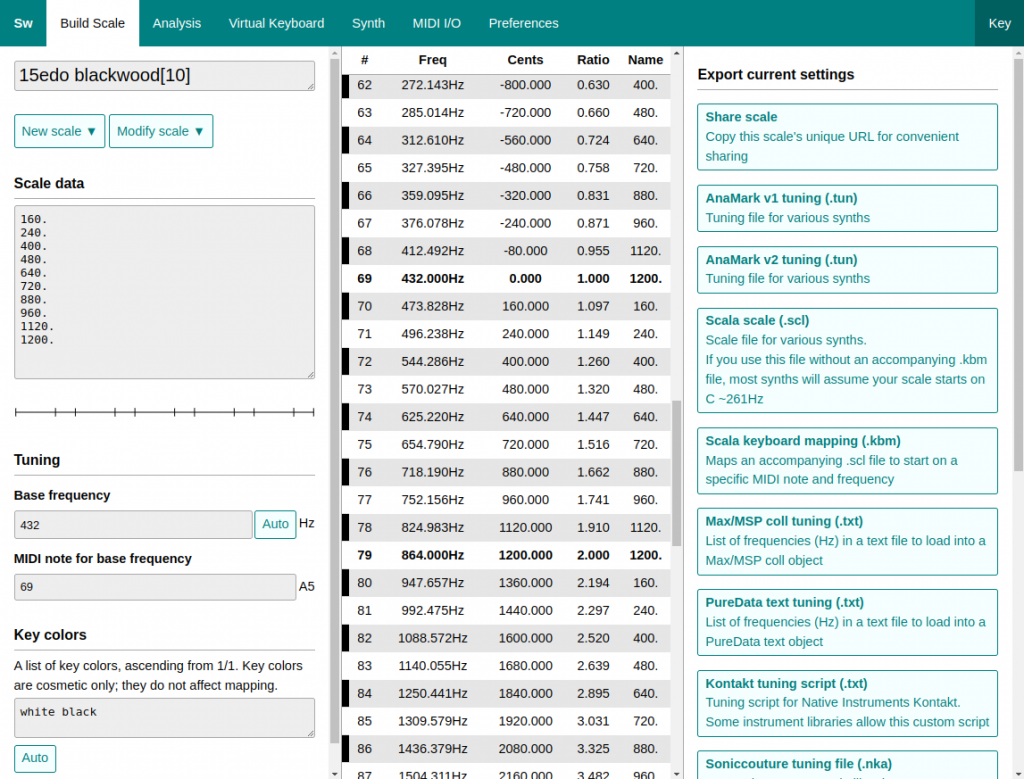Click the 496.238Hz frequency cell
This screenshot has height=779, width=1024.
432,334
